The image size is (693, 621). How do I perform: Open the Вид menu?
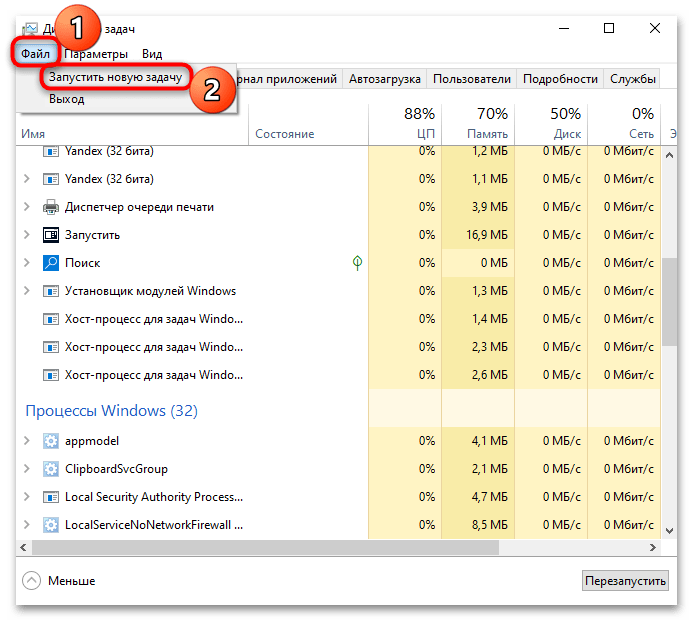(152, 54)
